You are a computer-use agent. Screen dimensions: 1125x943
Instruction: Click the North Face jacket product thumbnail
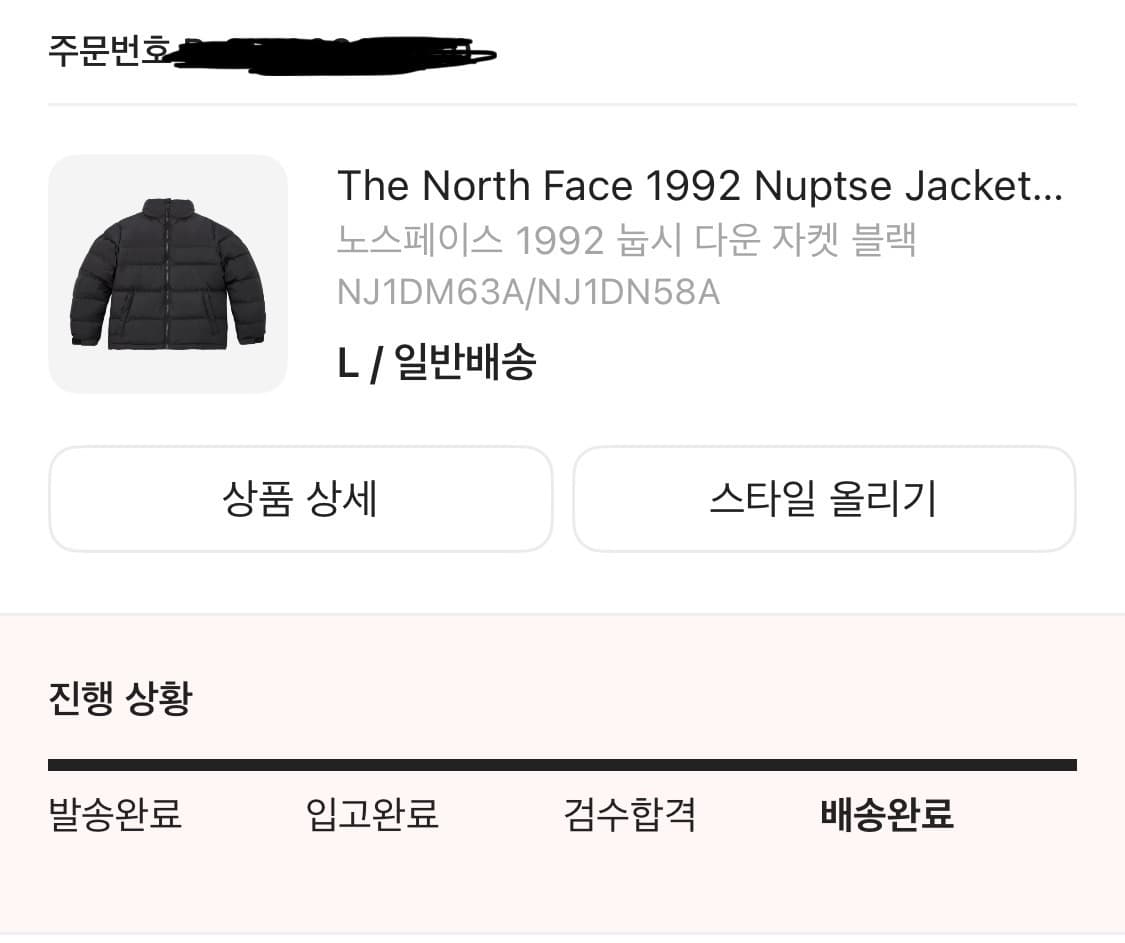pyautogui.click(x=167, y=273)
